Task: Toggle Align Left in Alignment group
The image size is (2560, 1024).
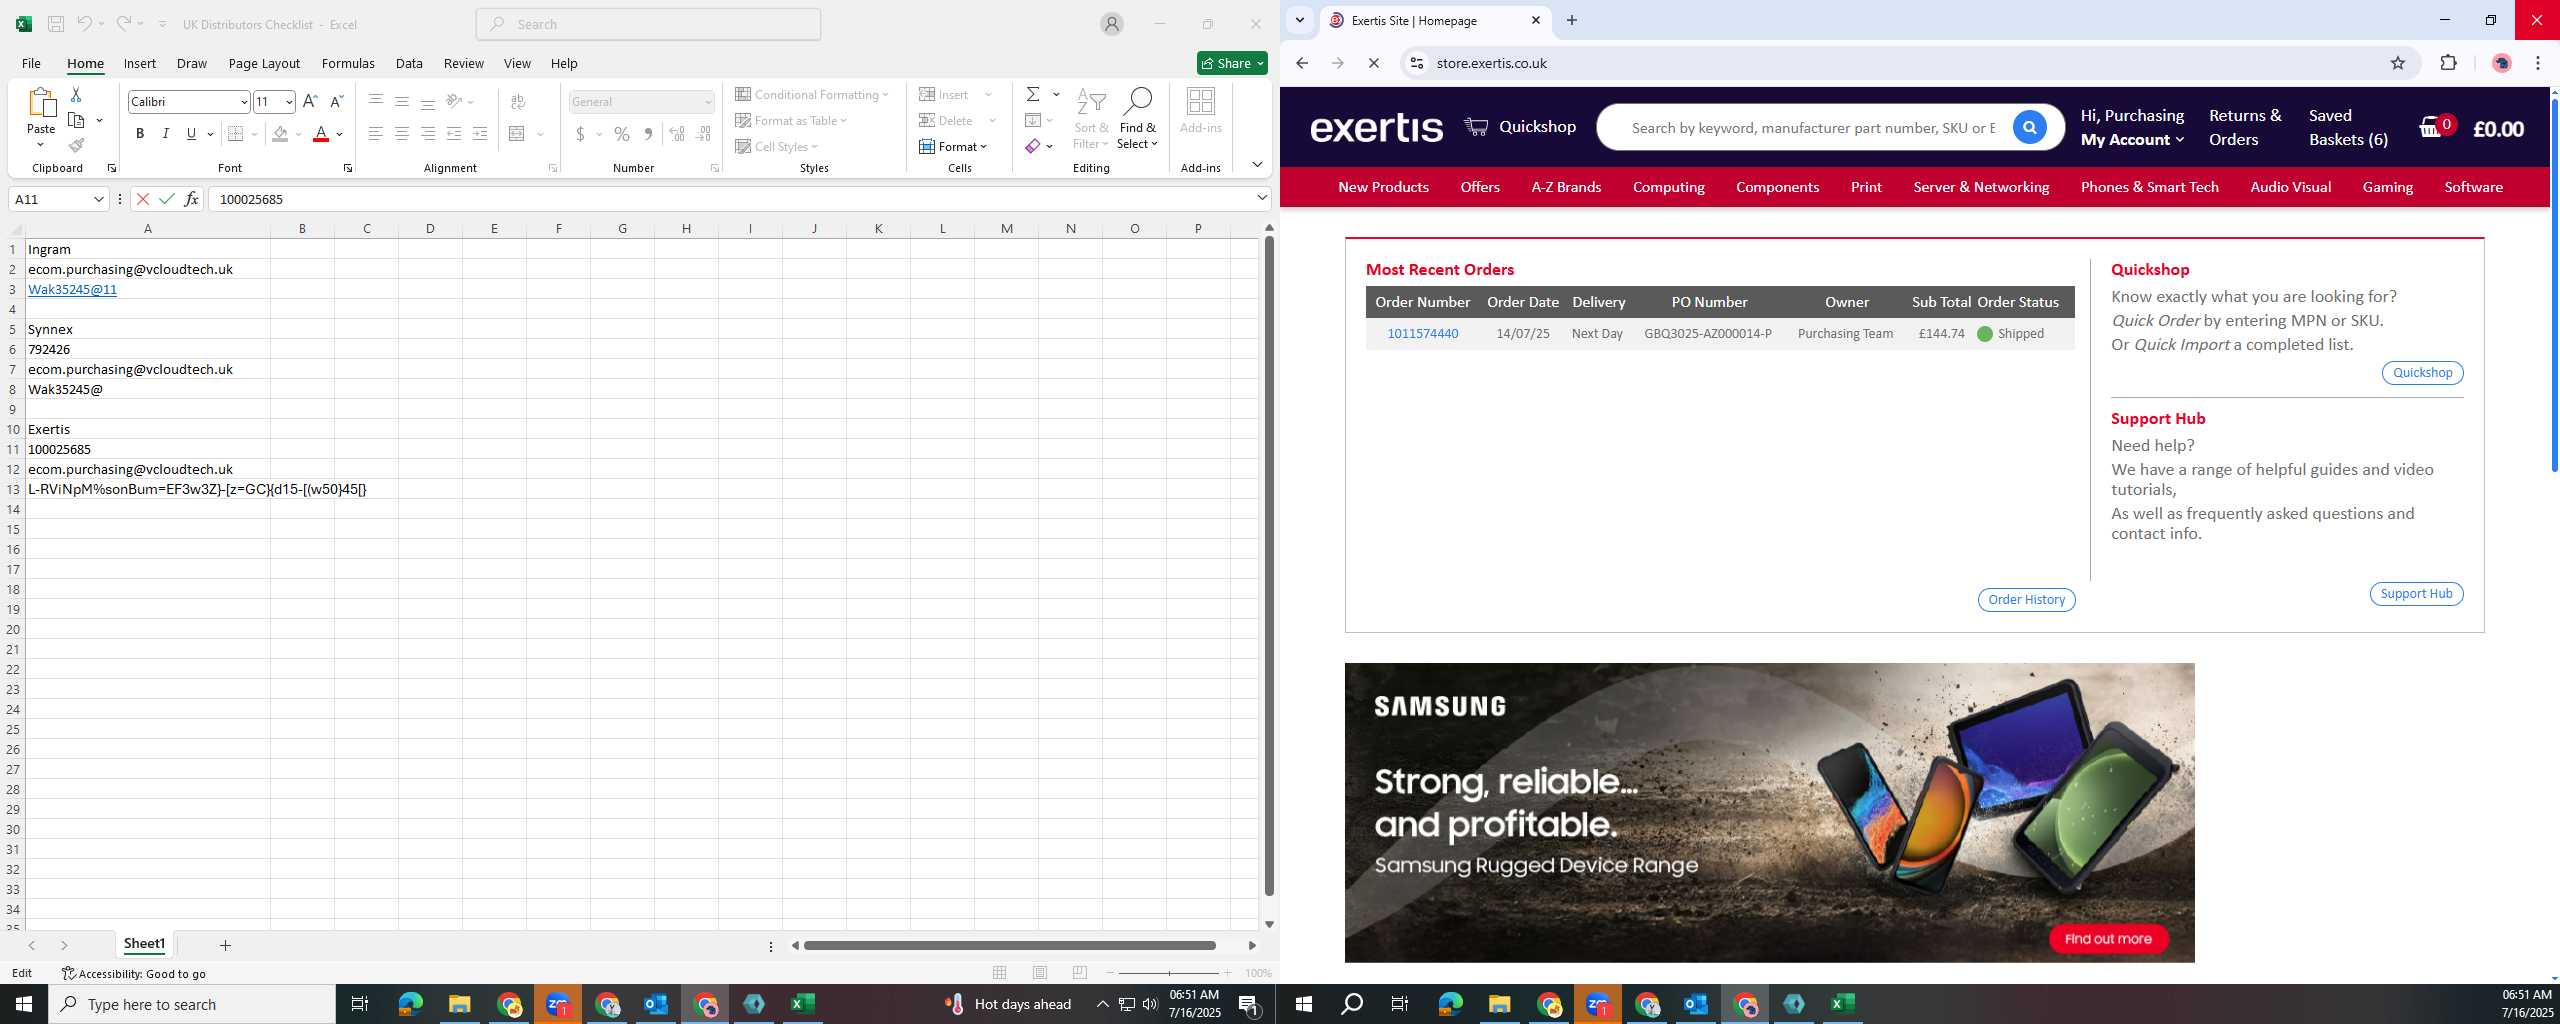Action: pos(376,134)
